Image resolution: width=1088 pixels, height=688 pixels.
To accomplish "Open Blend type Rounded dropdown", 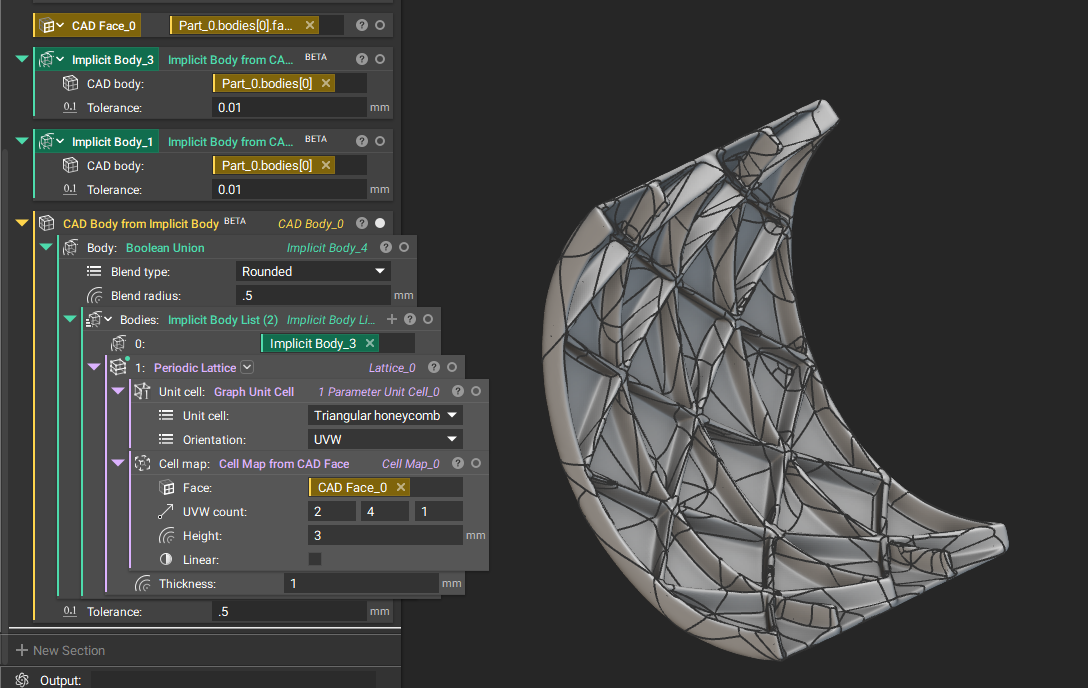I will pyautogui.click(x=313, y=271).
